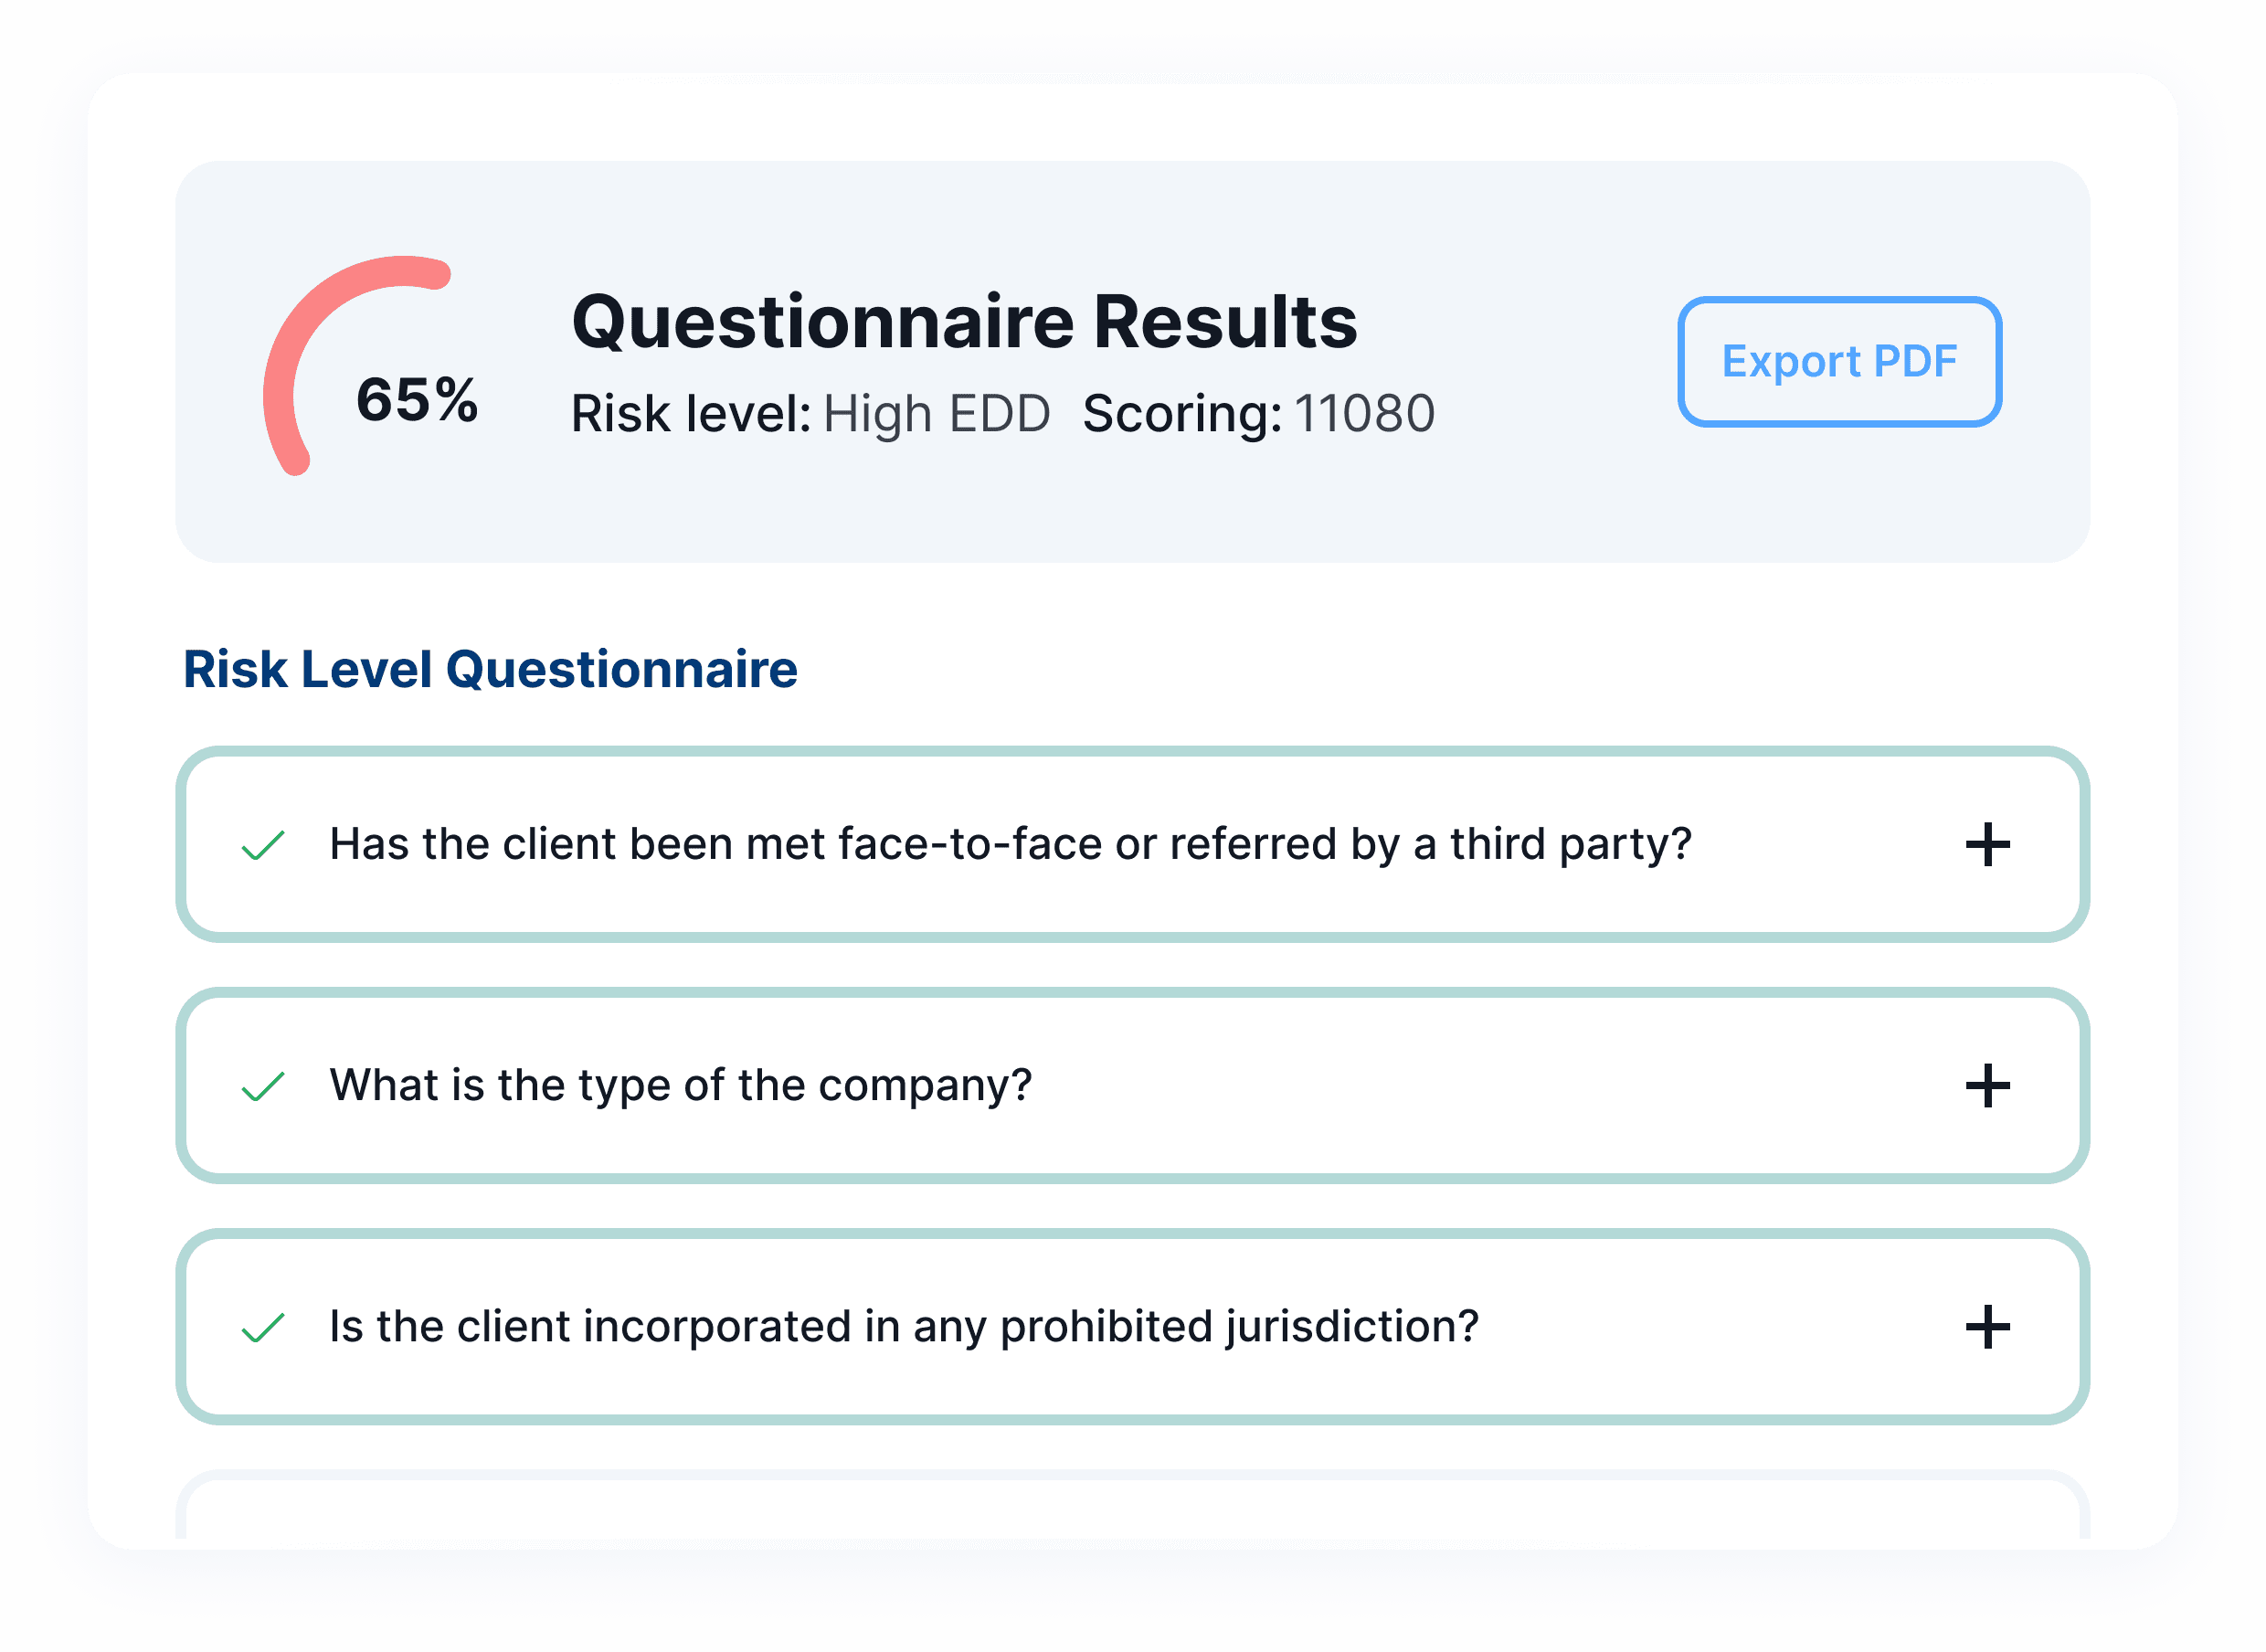The image size is (2266, 1652).
Task: Expand the face-to-face question with plus icon
Action: tap(1987, 845)
